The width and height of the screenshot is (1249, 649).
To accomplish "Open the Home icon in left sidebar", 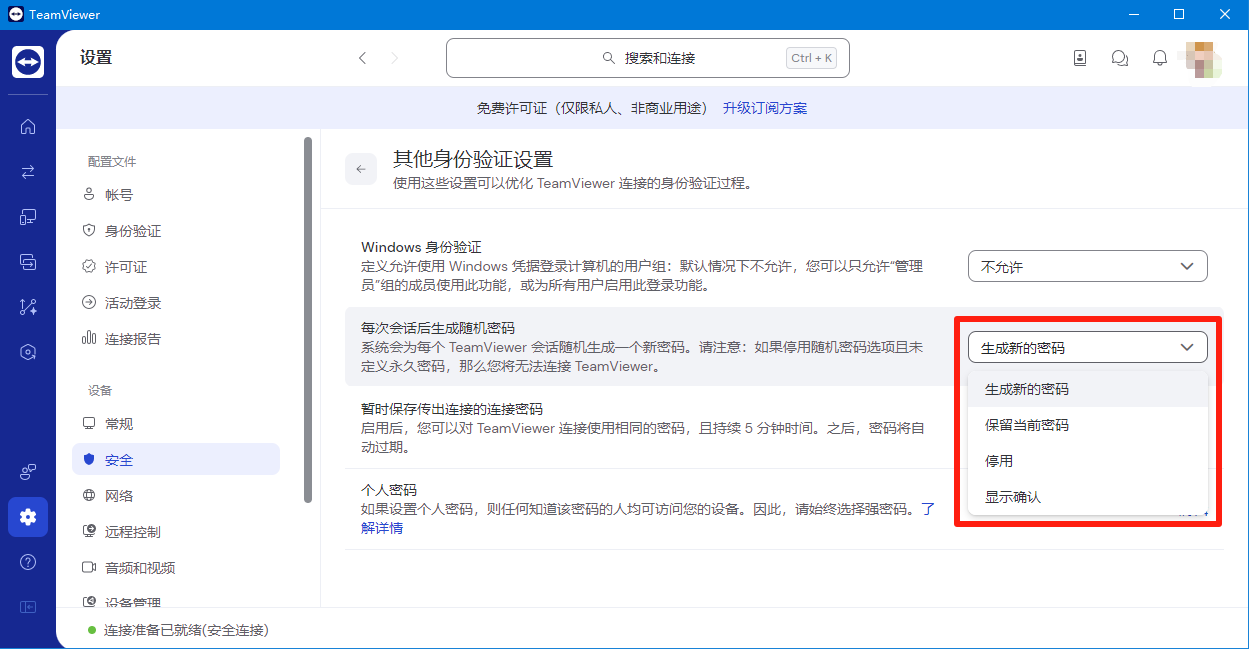I will (x=28, y=126).
